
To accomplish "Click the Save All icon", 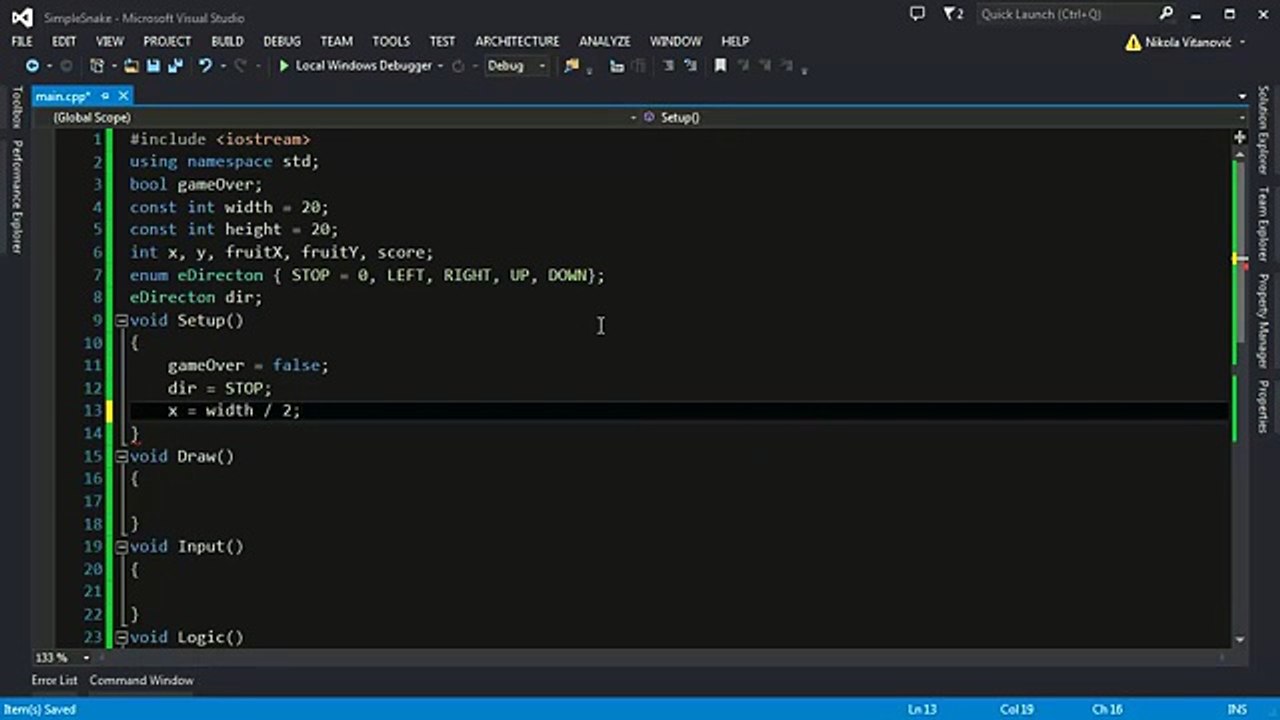I will pyautogui.click(x=175, y=66).
